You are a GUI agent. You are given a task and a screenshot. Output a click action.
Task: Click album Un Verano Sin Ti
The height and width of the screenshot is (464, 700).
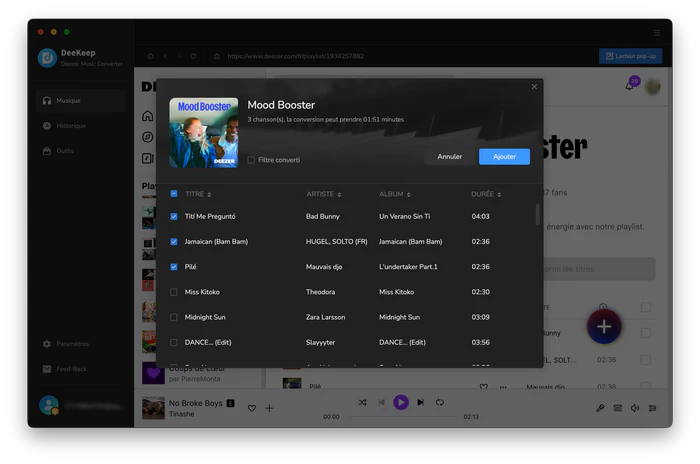[404, 217]
